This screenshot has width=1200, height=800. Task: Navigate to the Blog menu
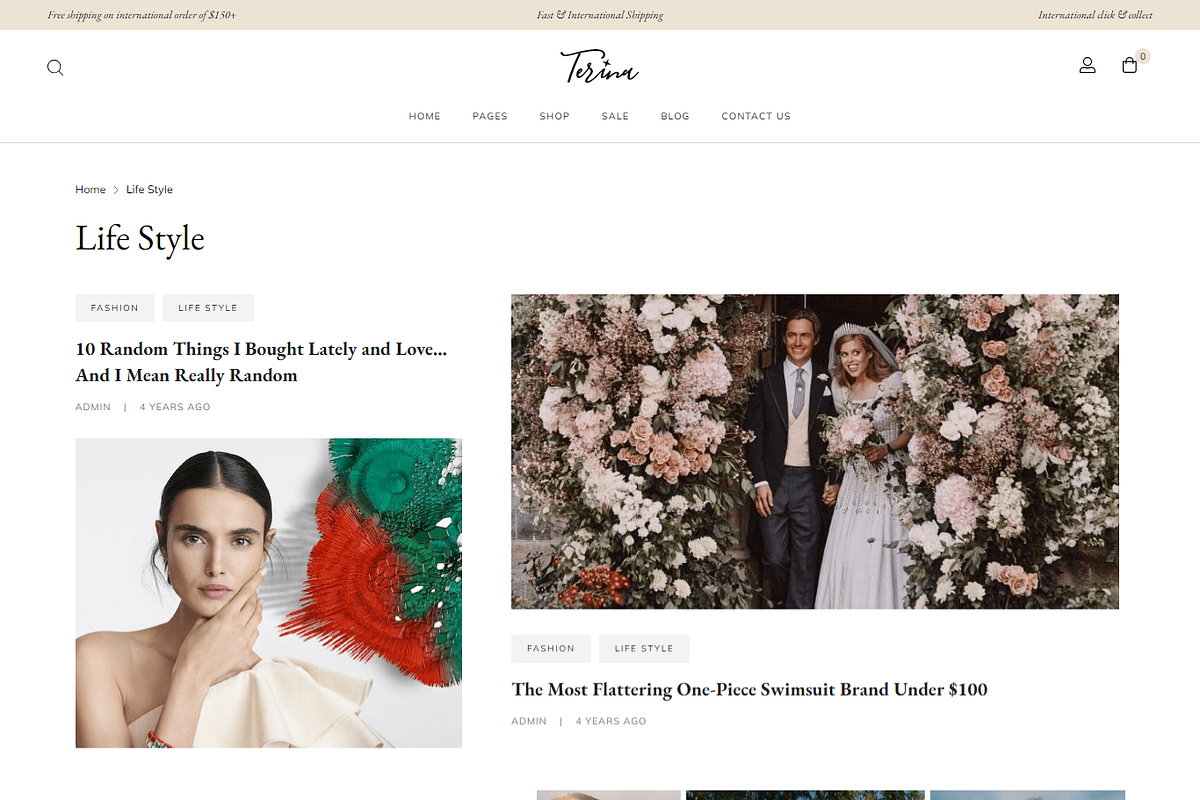coord(675,116)
